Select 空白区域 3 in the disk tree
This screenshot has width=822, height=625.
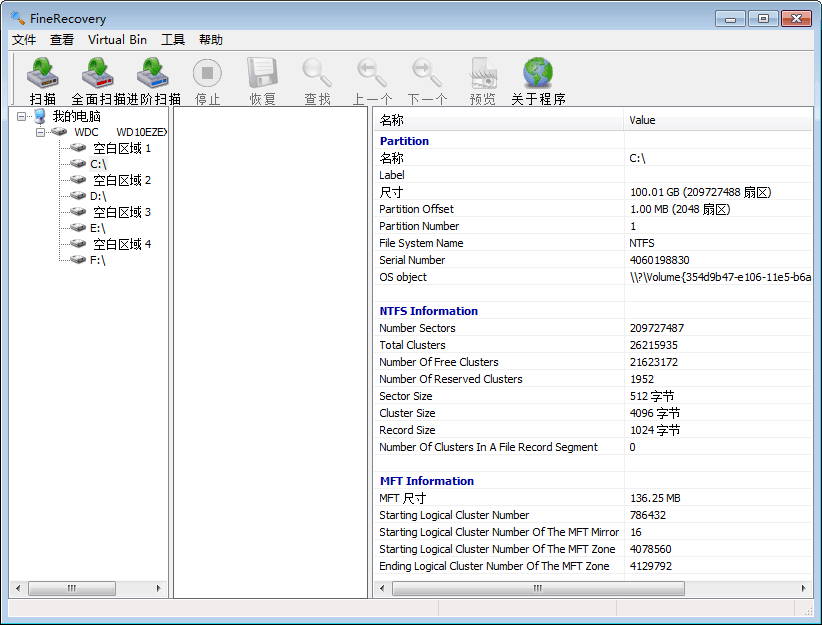coord(122,212)
